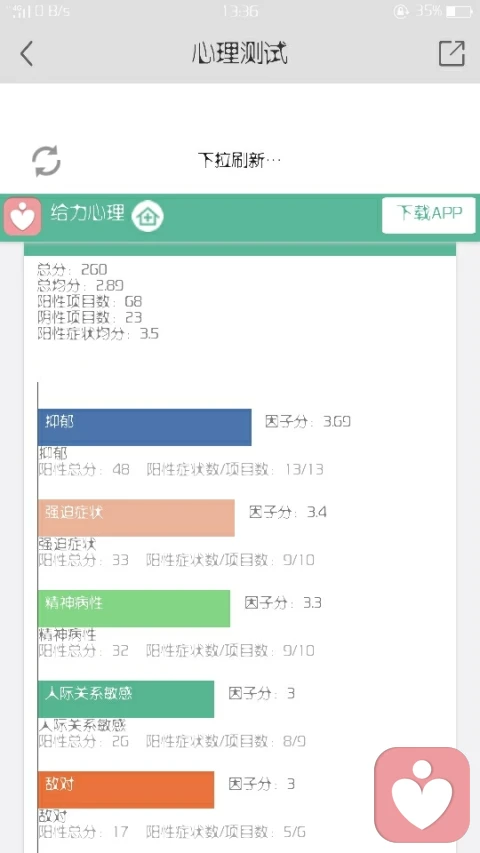
Task: Select the blue 抑郁 bar
Action: 145,427
